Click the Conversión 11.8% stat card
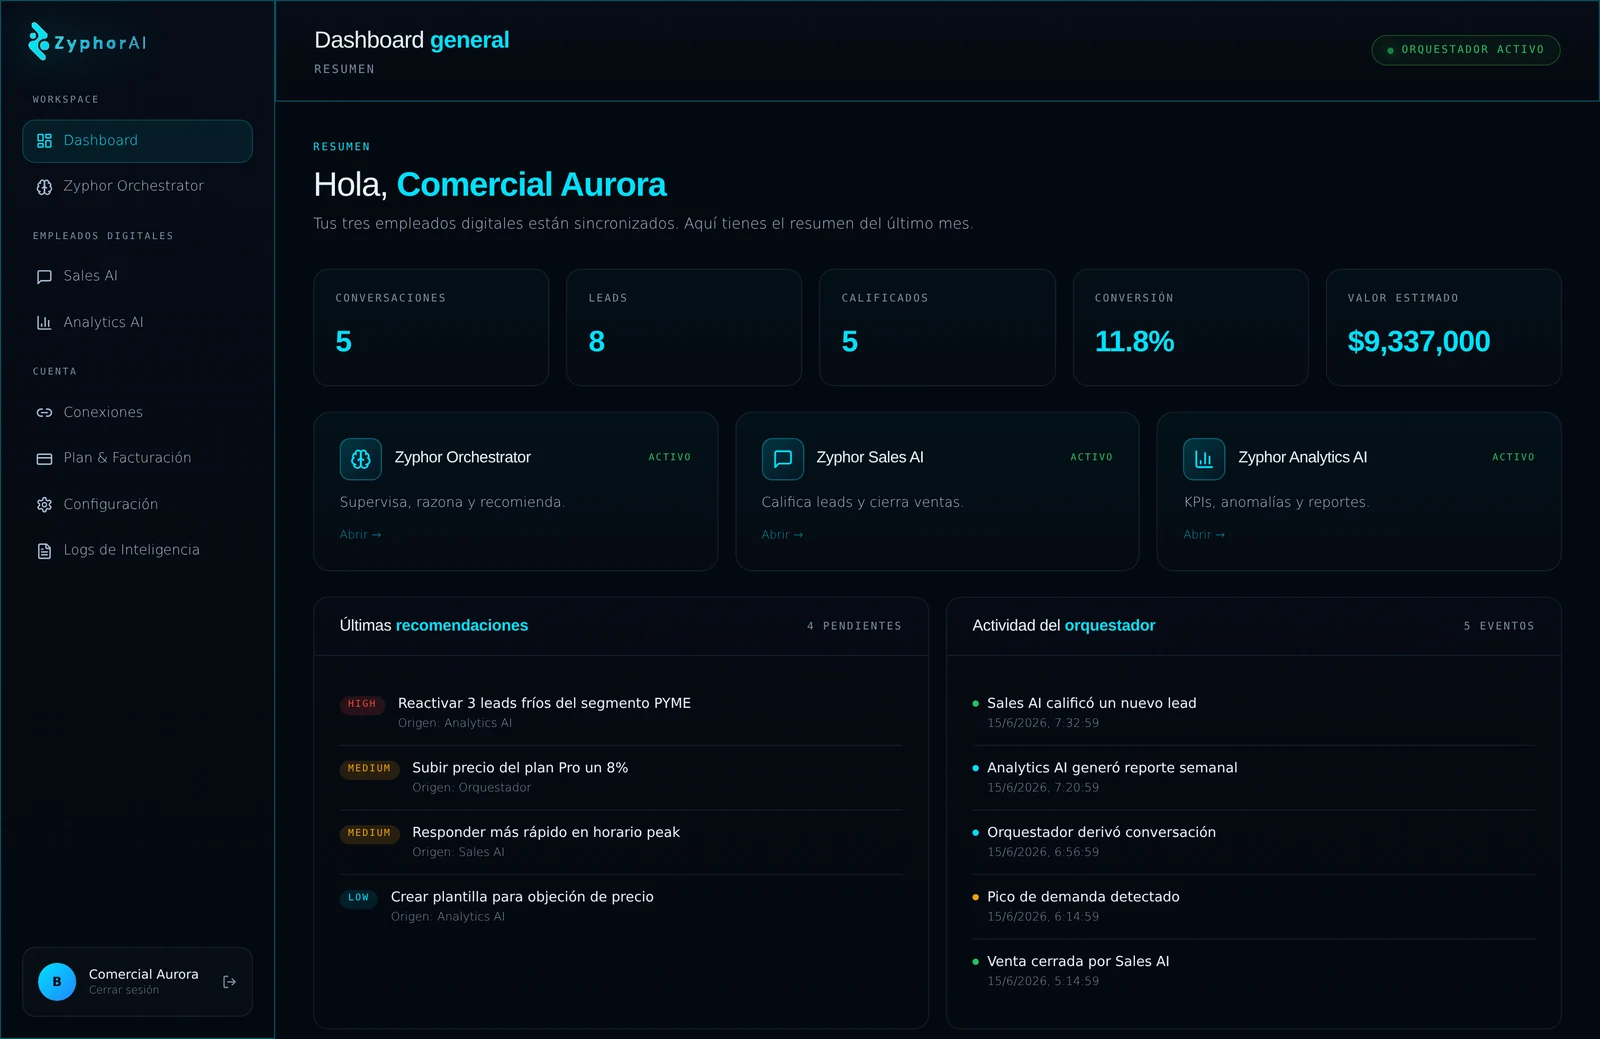This screenshot has height=1039, width=1600. tap(1190, 327)
